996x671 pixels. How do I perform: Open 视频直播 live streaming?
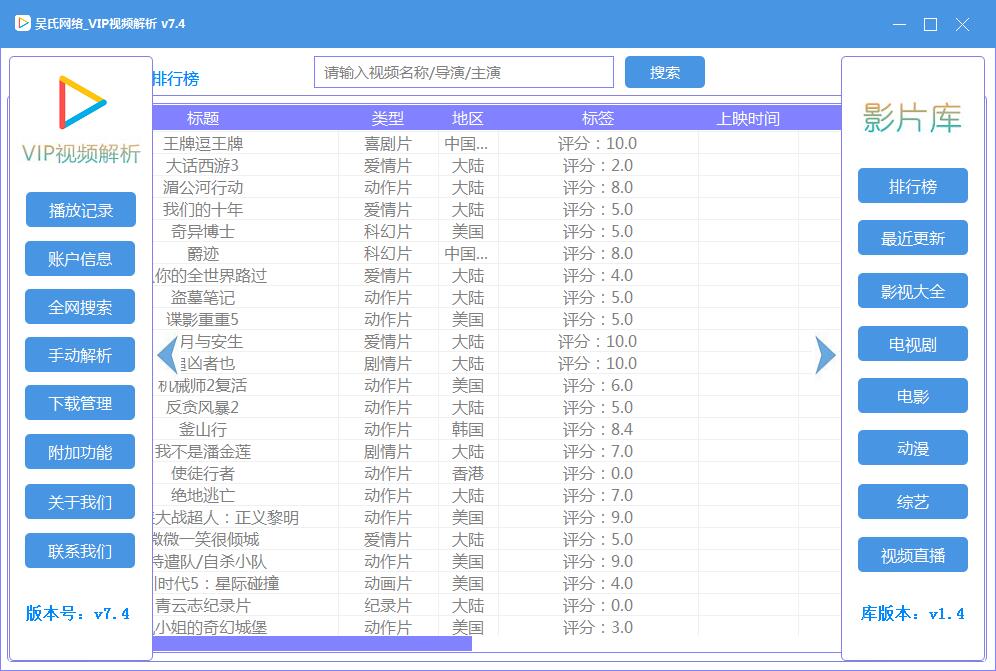tap(913, 555)
